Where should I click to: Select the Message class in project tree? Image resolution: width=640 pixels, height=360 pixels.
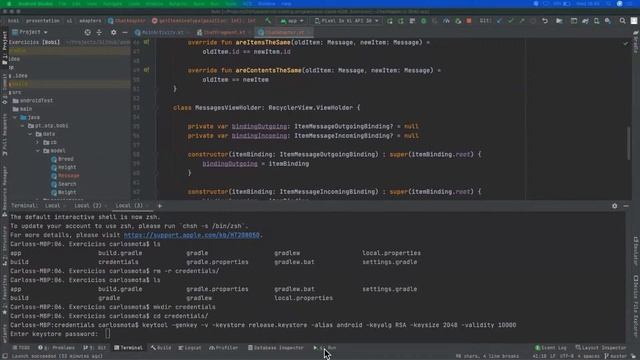coord(65,176)
